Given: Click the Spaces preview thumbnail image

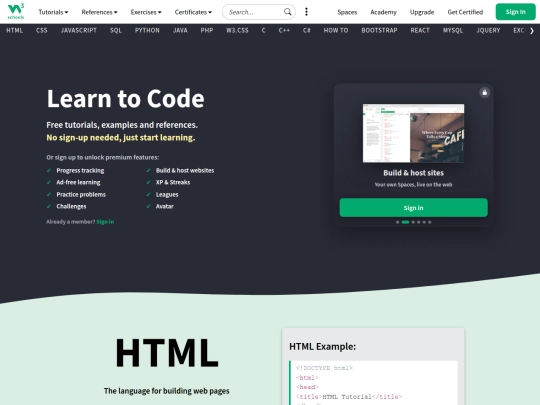Looking at the screenshot, I should click(413, 133).
